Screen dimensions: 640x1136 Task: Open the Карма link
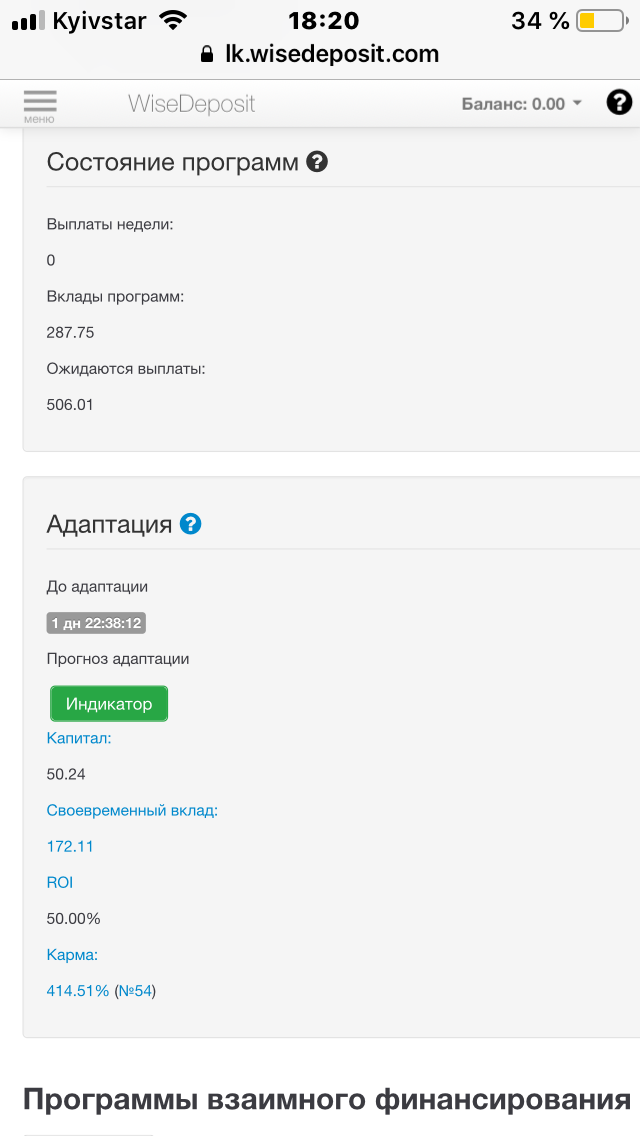72,955
